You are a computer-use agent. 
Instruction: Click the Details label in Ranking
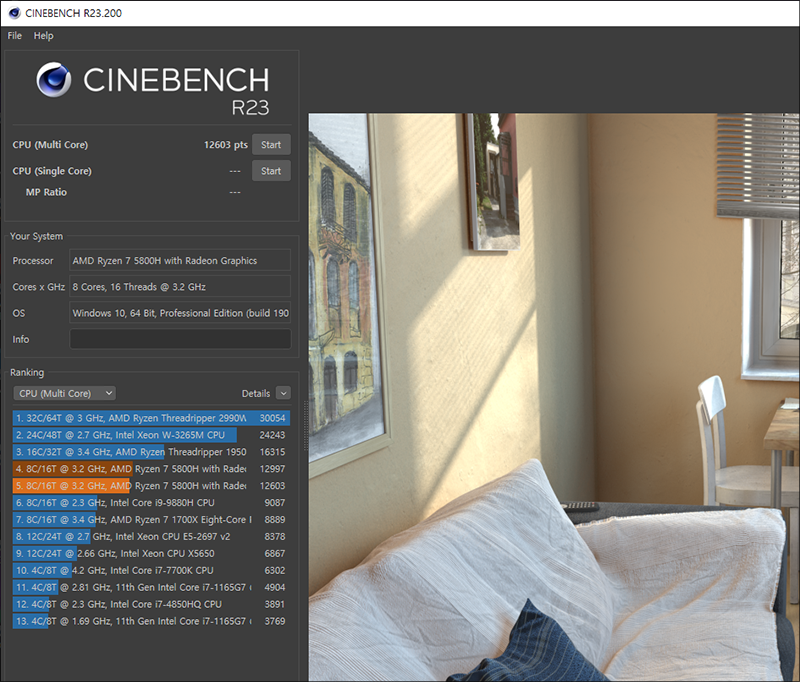256,393
